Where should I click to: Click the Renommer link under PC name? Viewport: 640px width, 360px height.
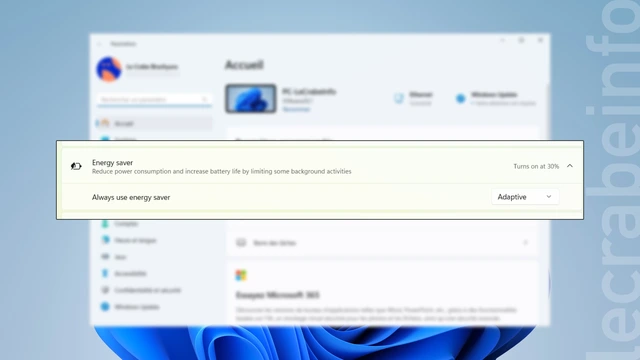point(296,109)
